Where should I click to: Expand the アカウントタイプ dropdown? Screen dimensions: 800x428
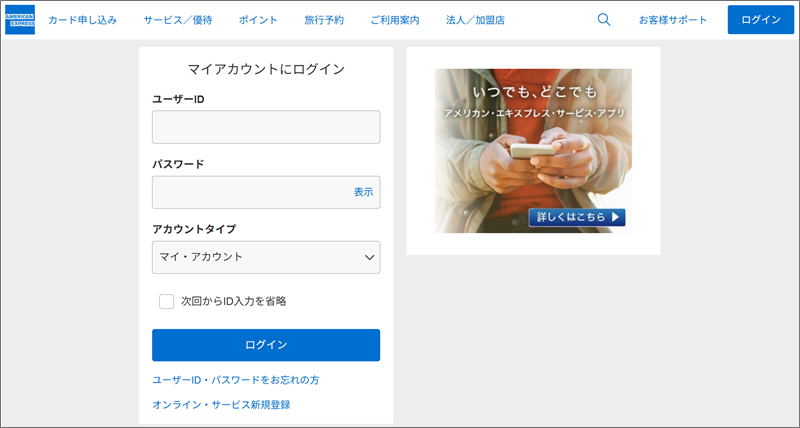266,257
